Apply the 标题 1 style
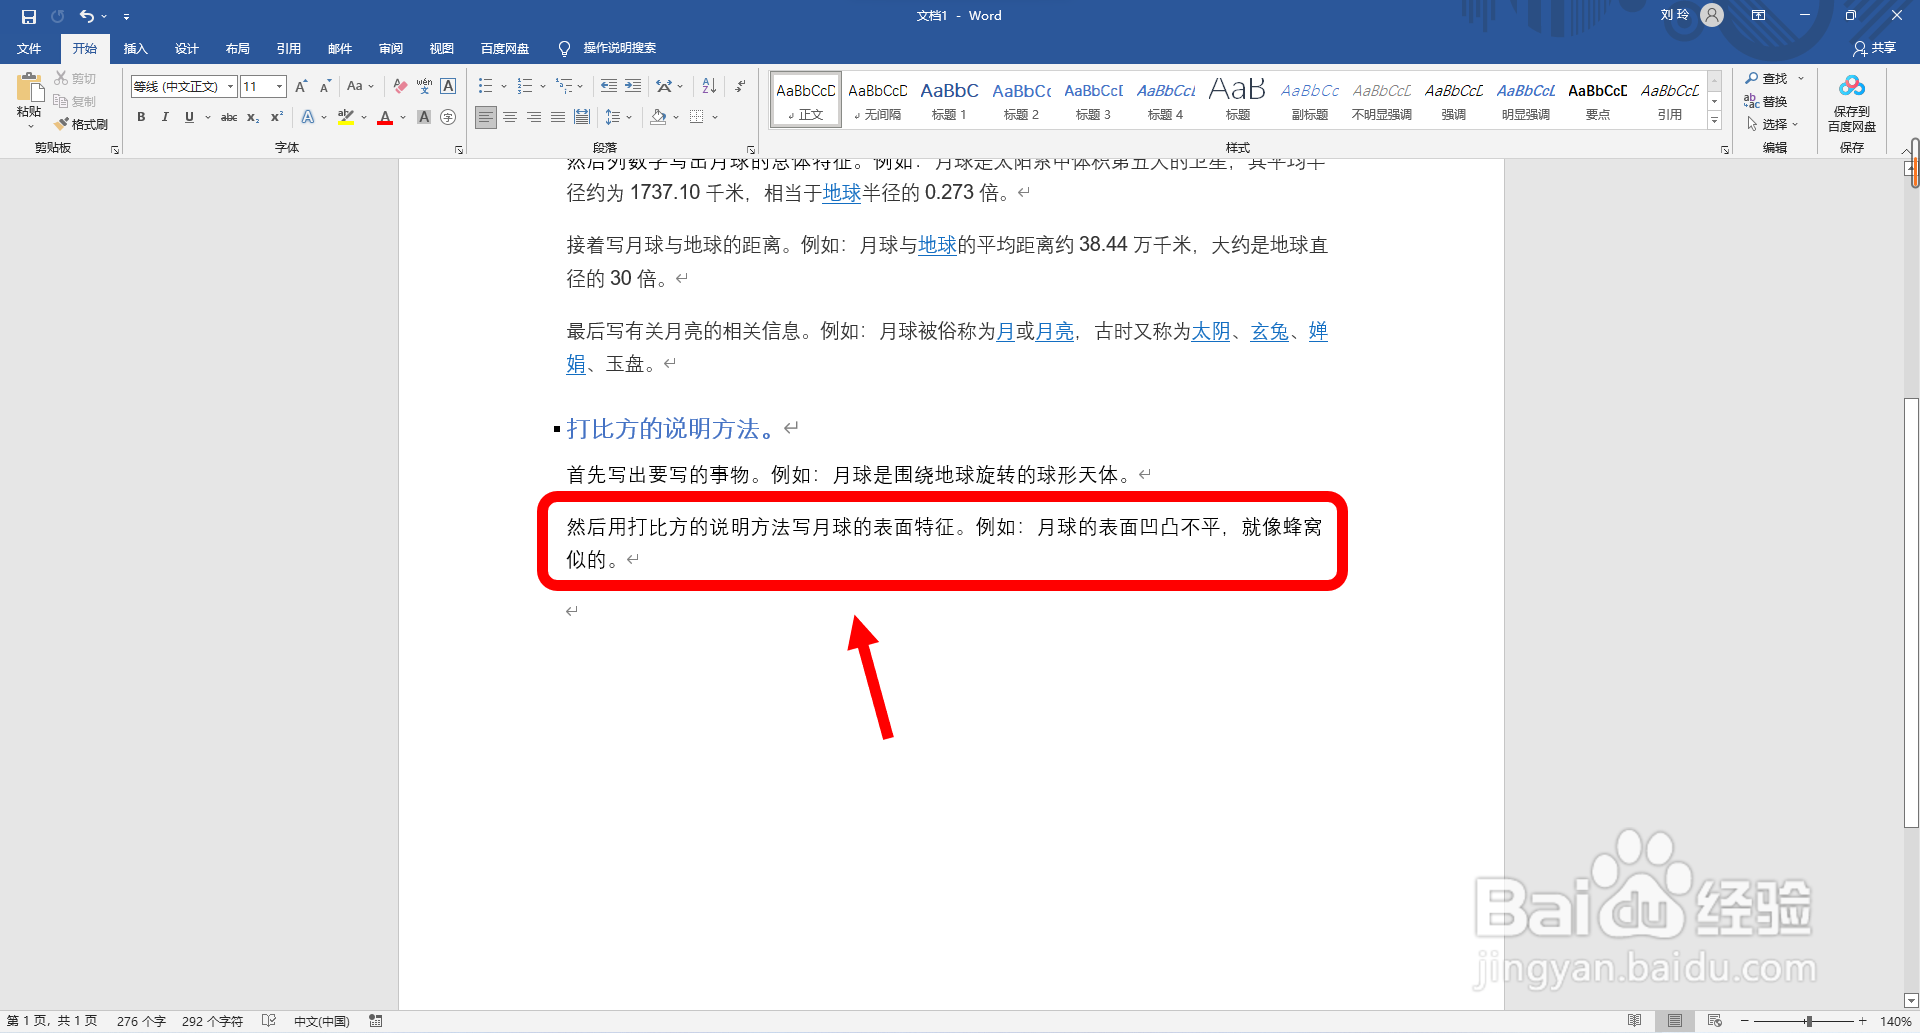Screen dimensions: 1920x1033 949,99
